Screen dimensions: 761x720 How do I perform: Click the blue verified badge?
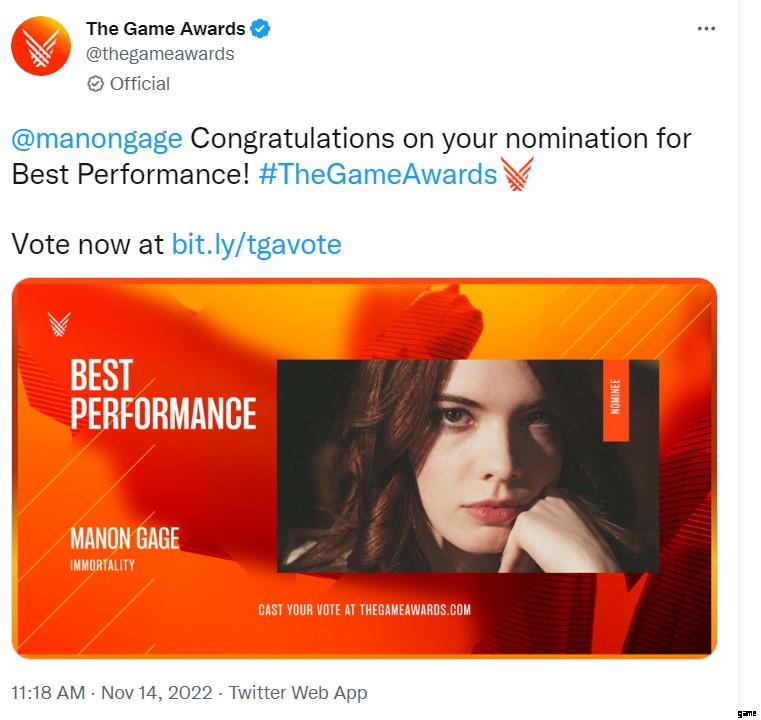coord(261,29)
